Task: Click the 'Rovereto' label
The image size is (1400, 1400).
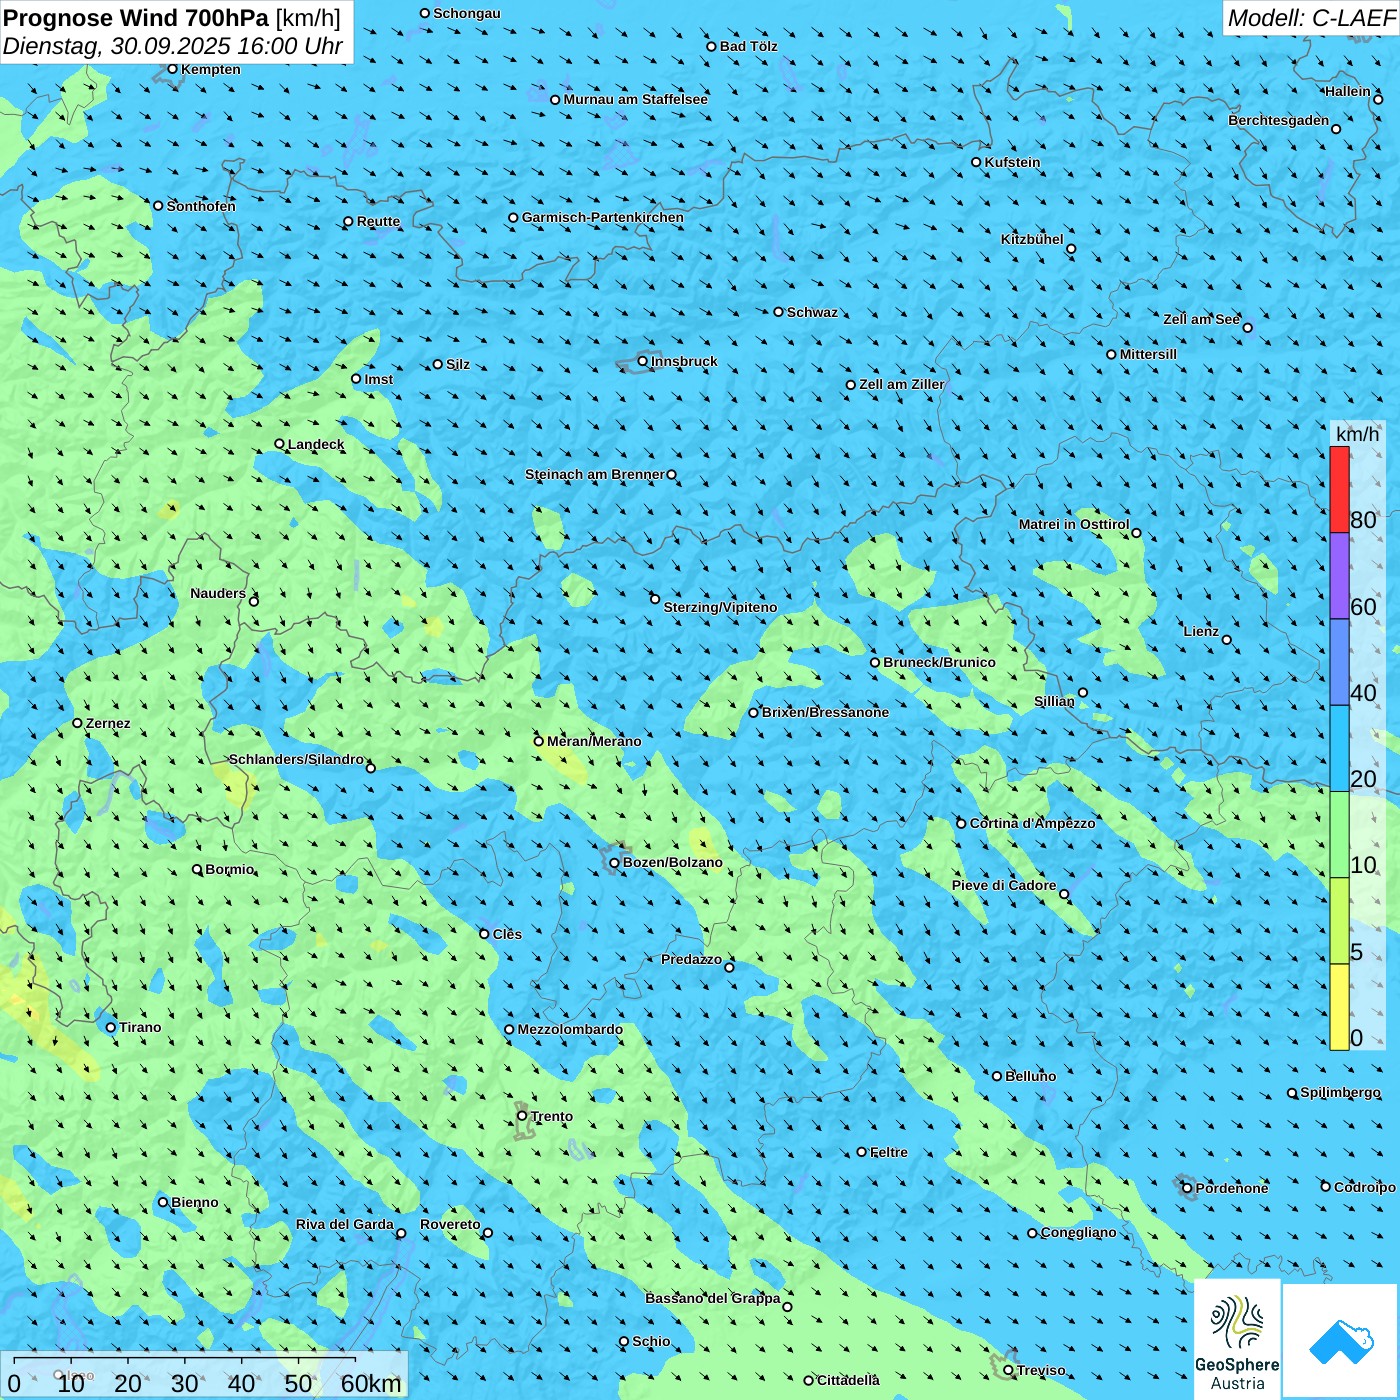Action: (450, 1224)
